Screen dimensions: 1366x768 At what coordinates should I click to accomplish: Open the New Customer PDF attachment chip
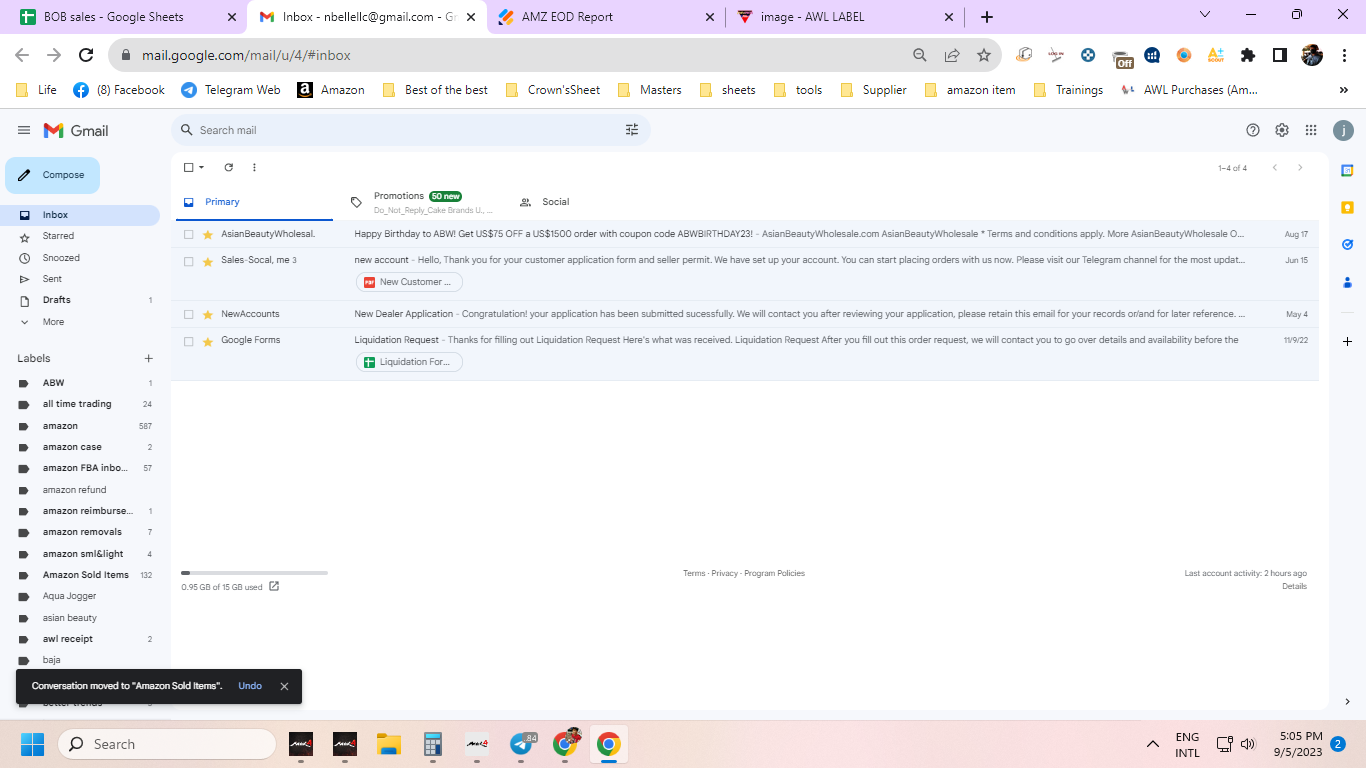point(409,282)
